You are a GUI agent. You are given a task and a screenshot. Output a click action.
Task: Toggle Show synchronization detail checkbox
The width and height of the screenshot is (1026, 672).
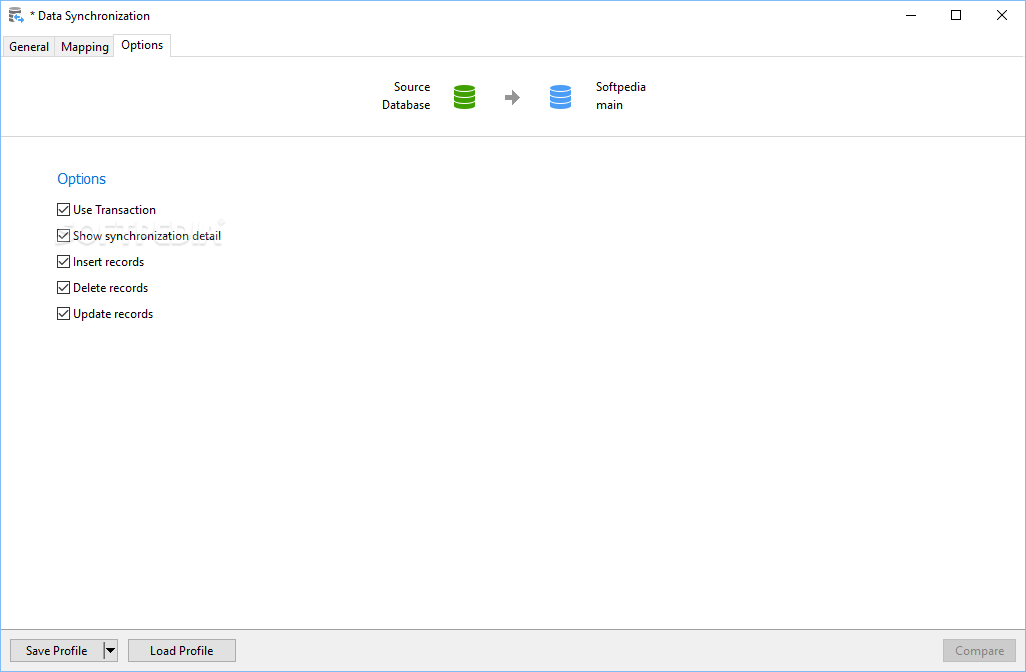[x=63, y=236]
